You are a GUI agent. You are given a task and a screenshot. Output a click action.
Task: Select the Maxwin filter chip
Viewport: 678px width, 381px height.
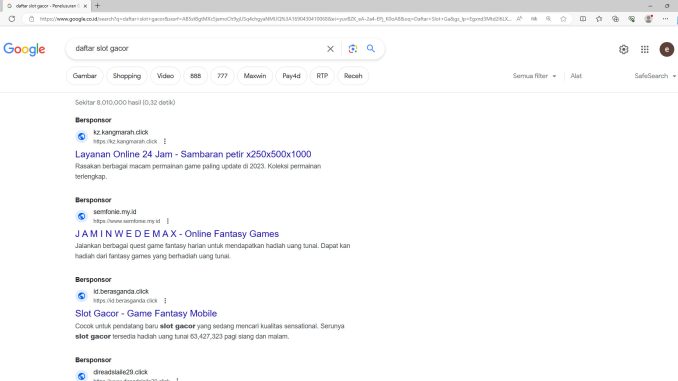[x=255, y=76]
